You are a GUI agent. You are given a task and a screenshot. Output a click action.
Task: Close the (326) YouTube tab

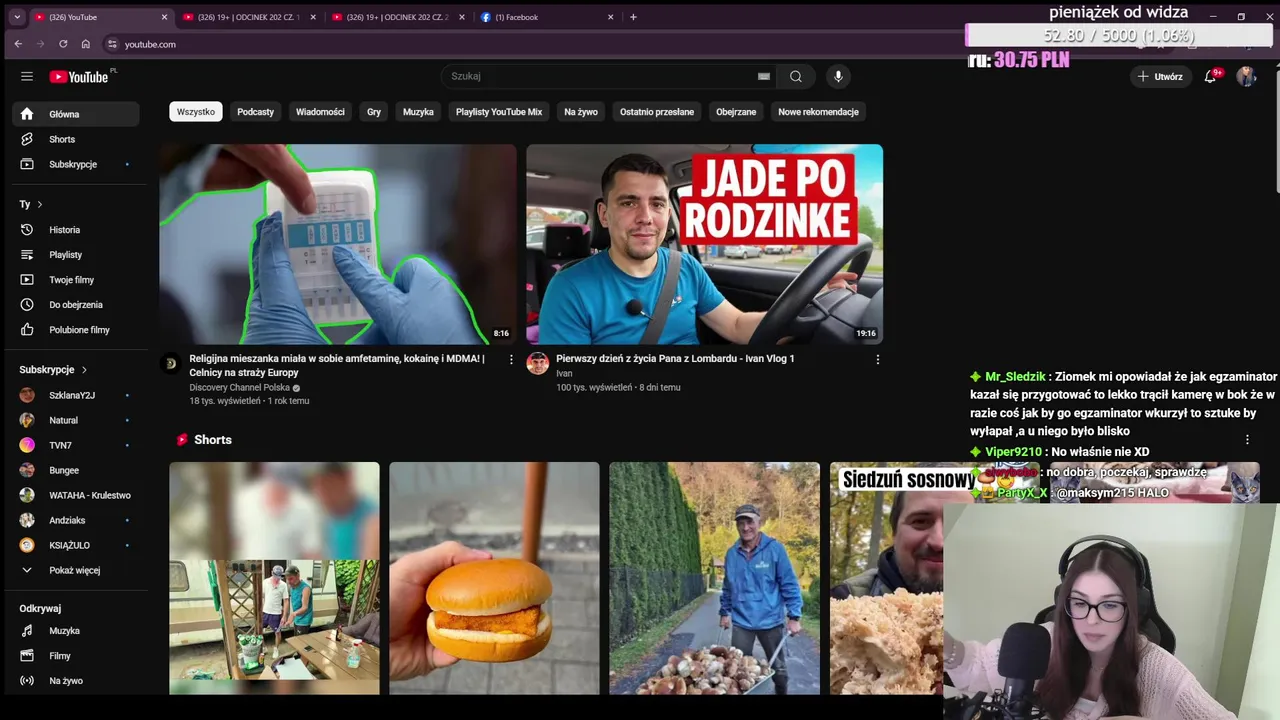164,17
